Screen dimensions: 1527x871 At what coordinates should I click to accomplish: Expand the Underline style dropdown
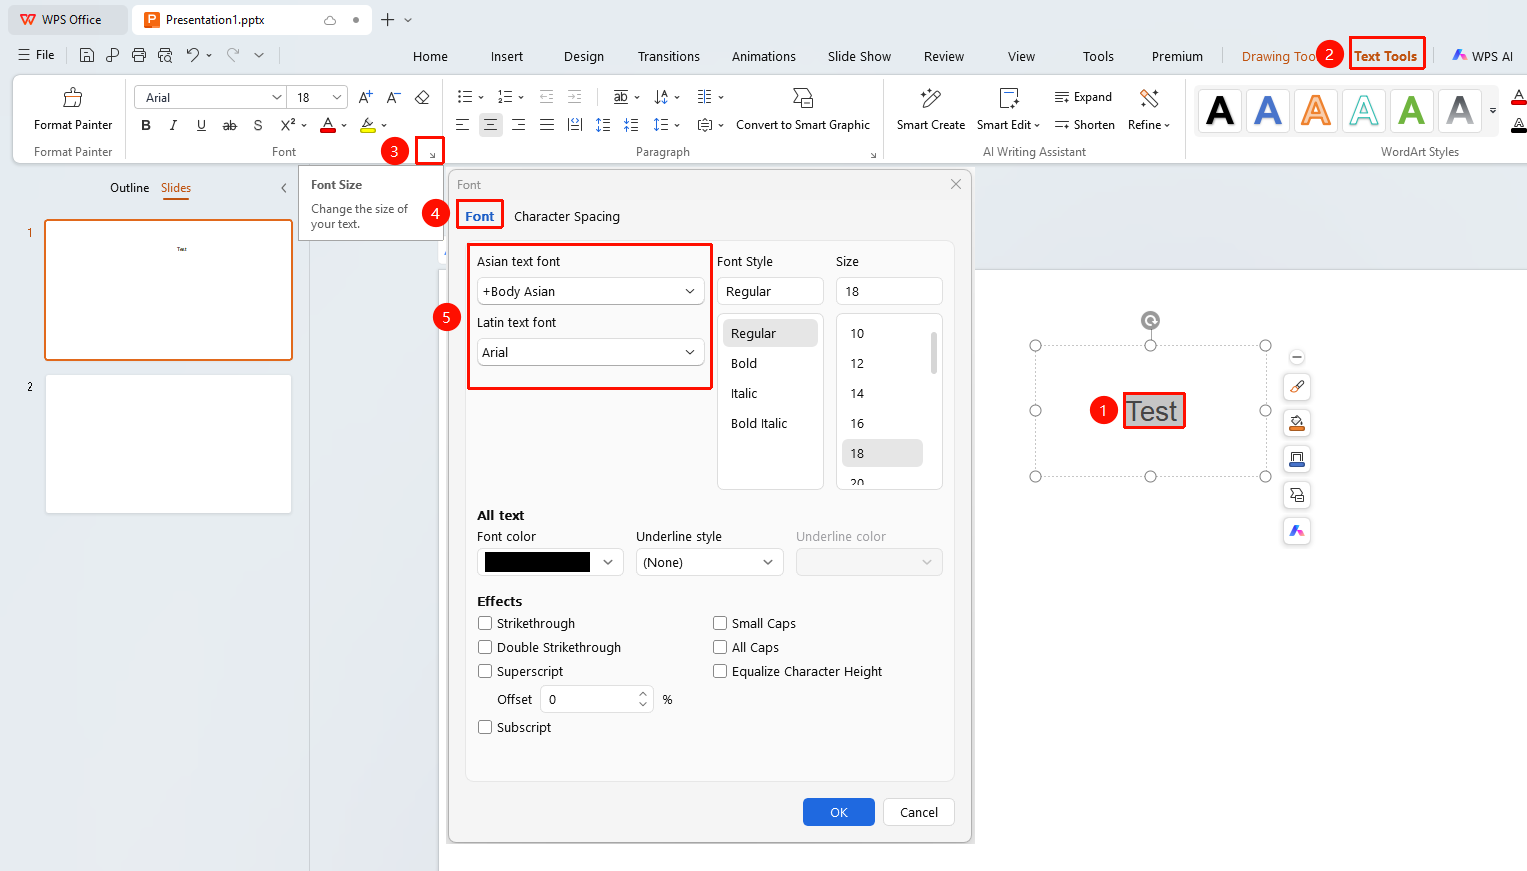[x=709, y=562]
